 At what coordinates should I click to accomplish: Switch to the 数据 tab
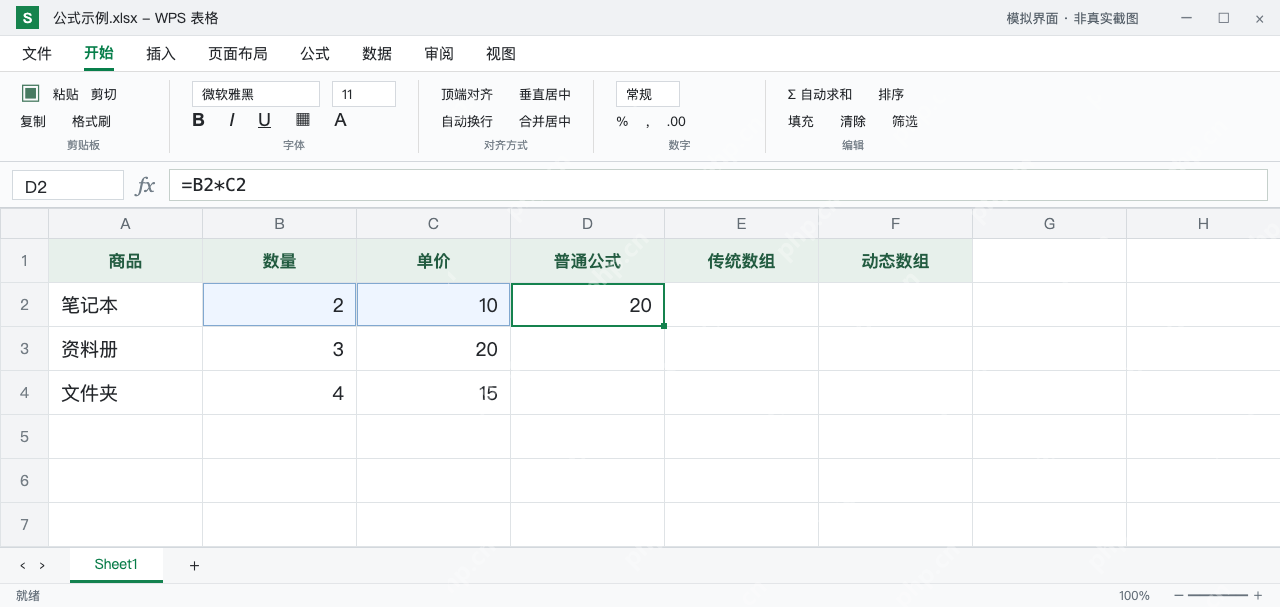point(377,54)
